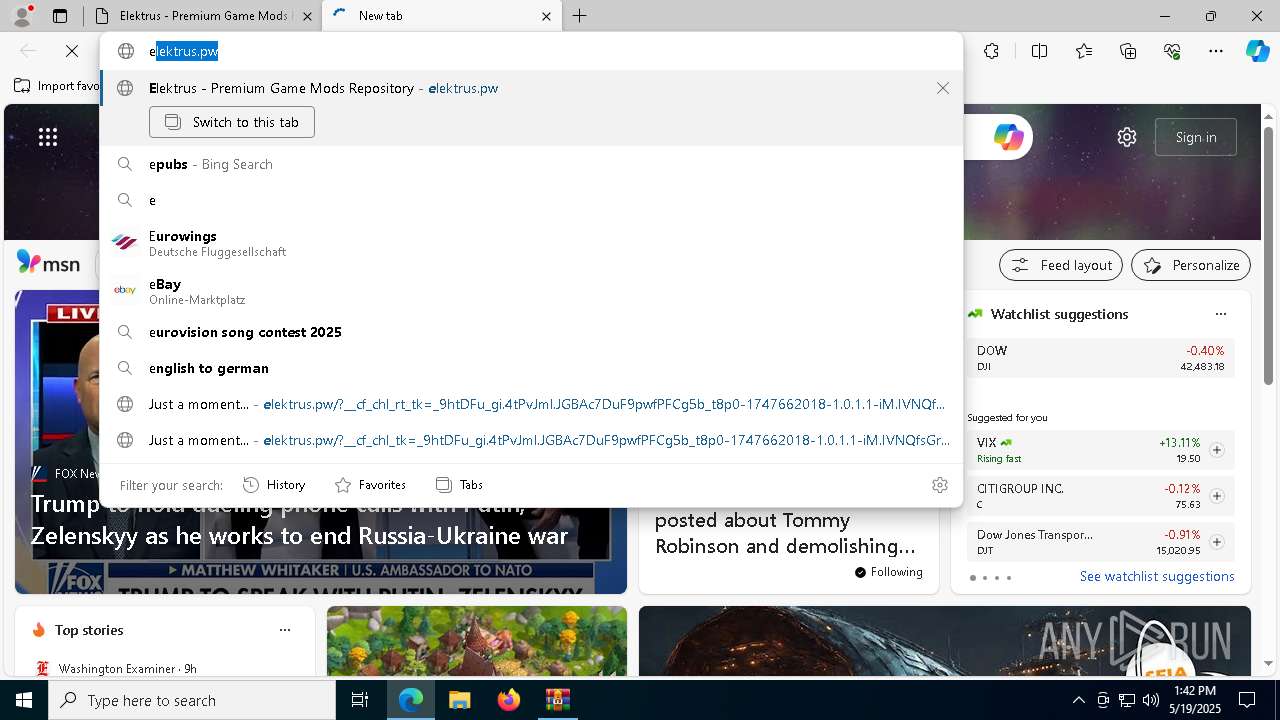The width and height of the screenshot is (1280, 720).
Task: Open the browser profile icon
Action: (x=22, y=16)
